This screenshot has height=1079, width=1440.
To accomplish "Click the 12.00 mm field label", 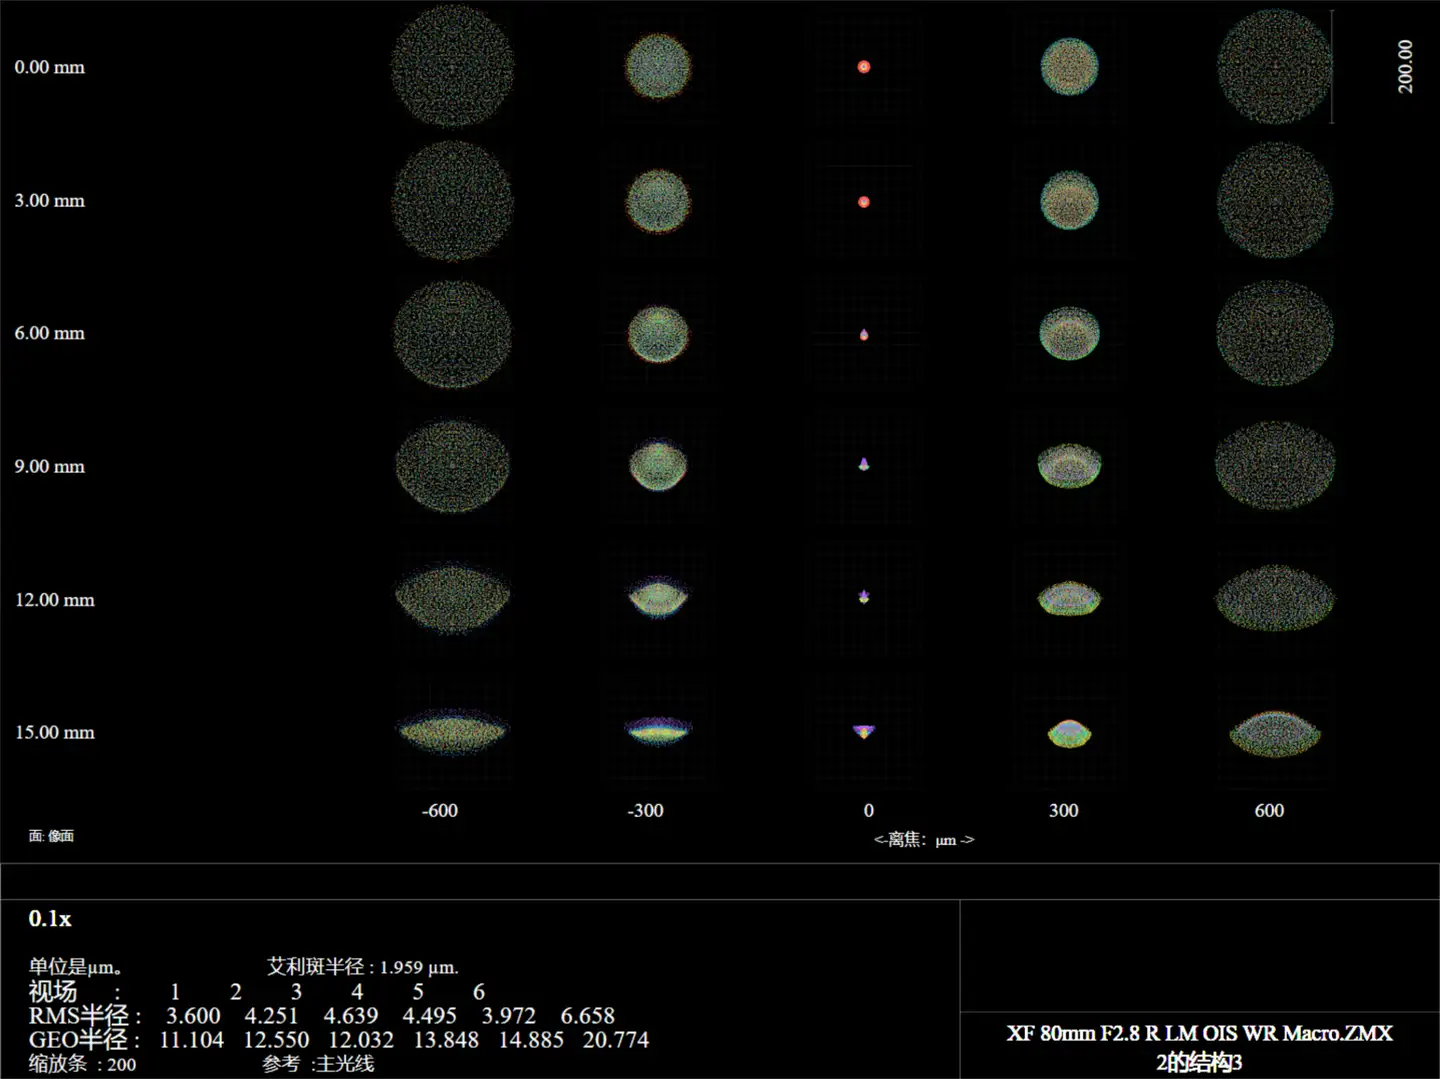I will tap(55, 600).
